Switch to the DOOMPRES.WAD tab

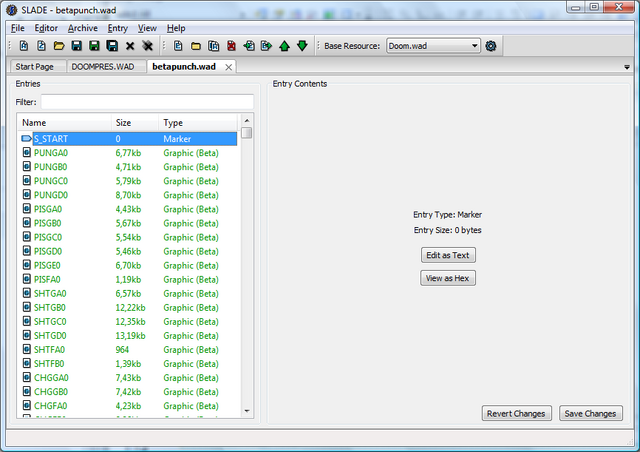pos(103,67)
